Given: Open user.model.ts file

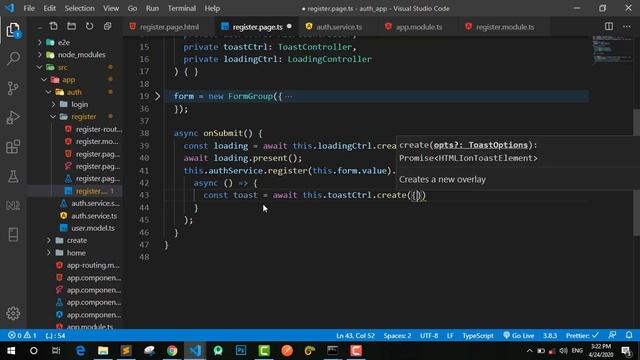Looking at the screenshot, I should 93,228.
